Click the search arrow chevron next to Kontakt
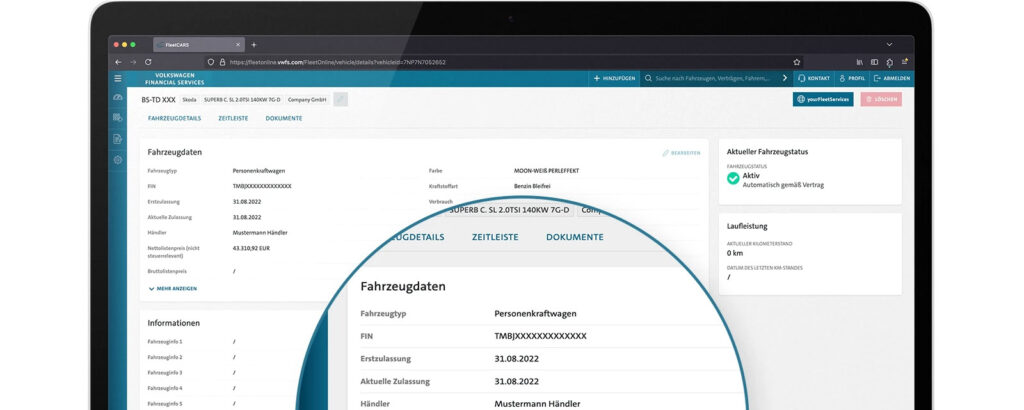Screen dimensions: 1024x410 (x=785, y=78)
